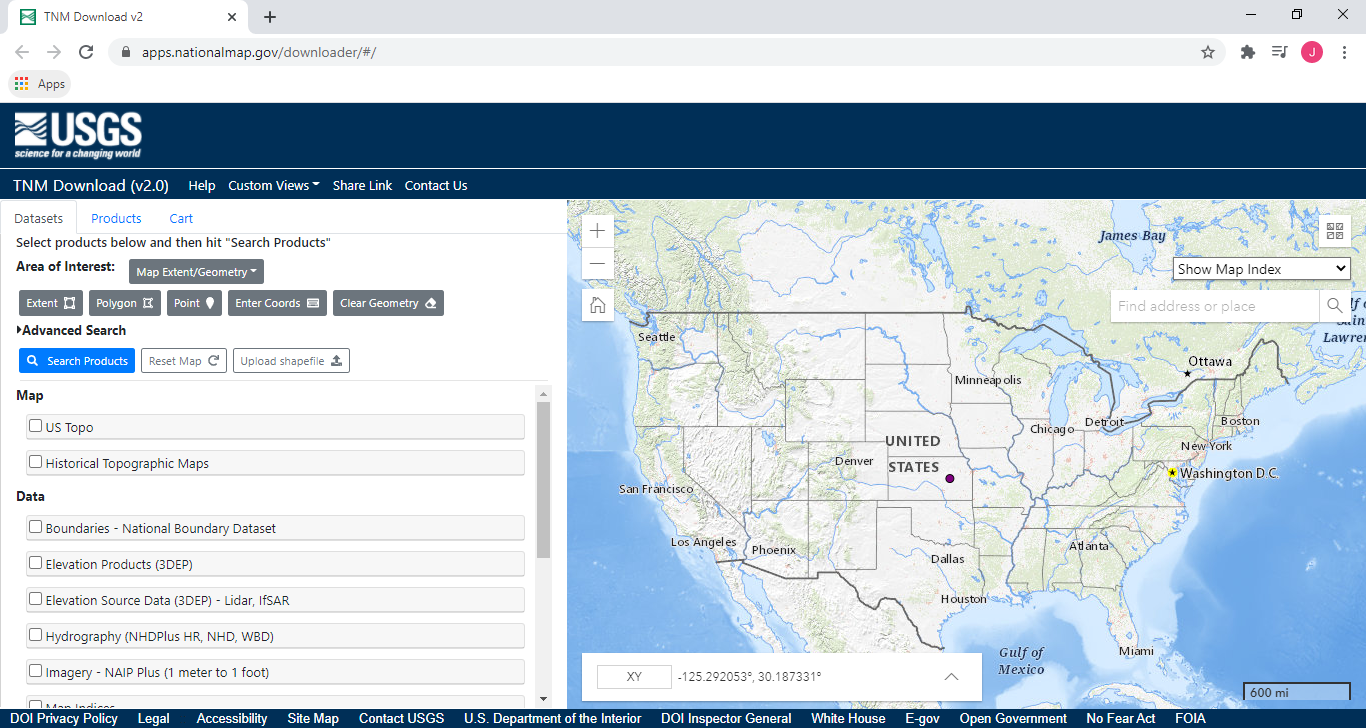1366x728 pixels.
Task: Open Custom Views dropdown menu
Action: [274, 185]
